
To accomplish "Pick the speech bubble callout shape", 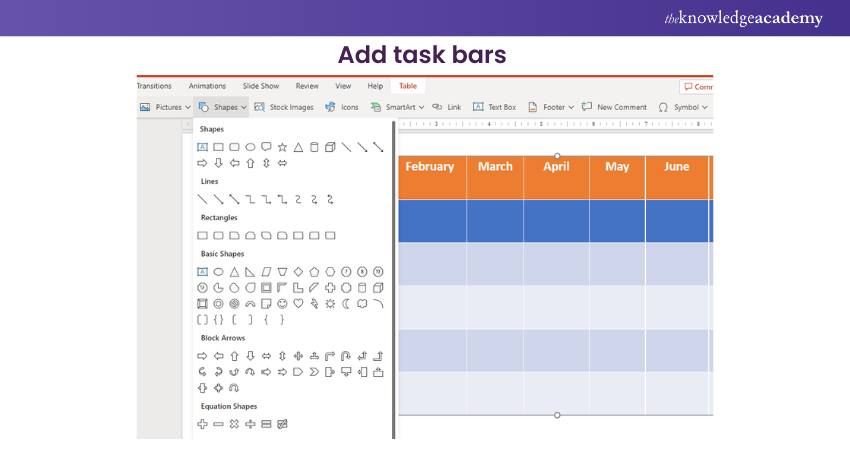I will click(266, 147).
